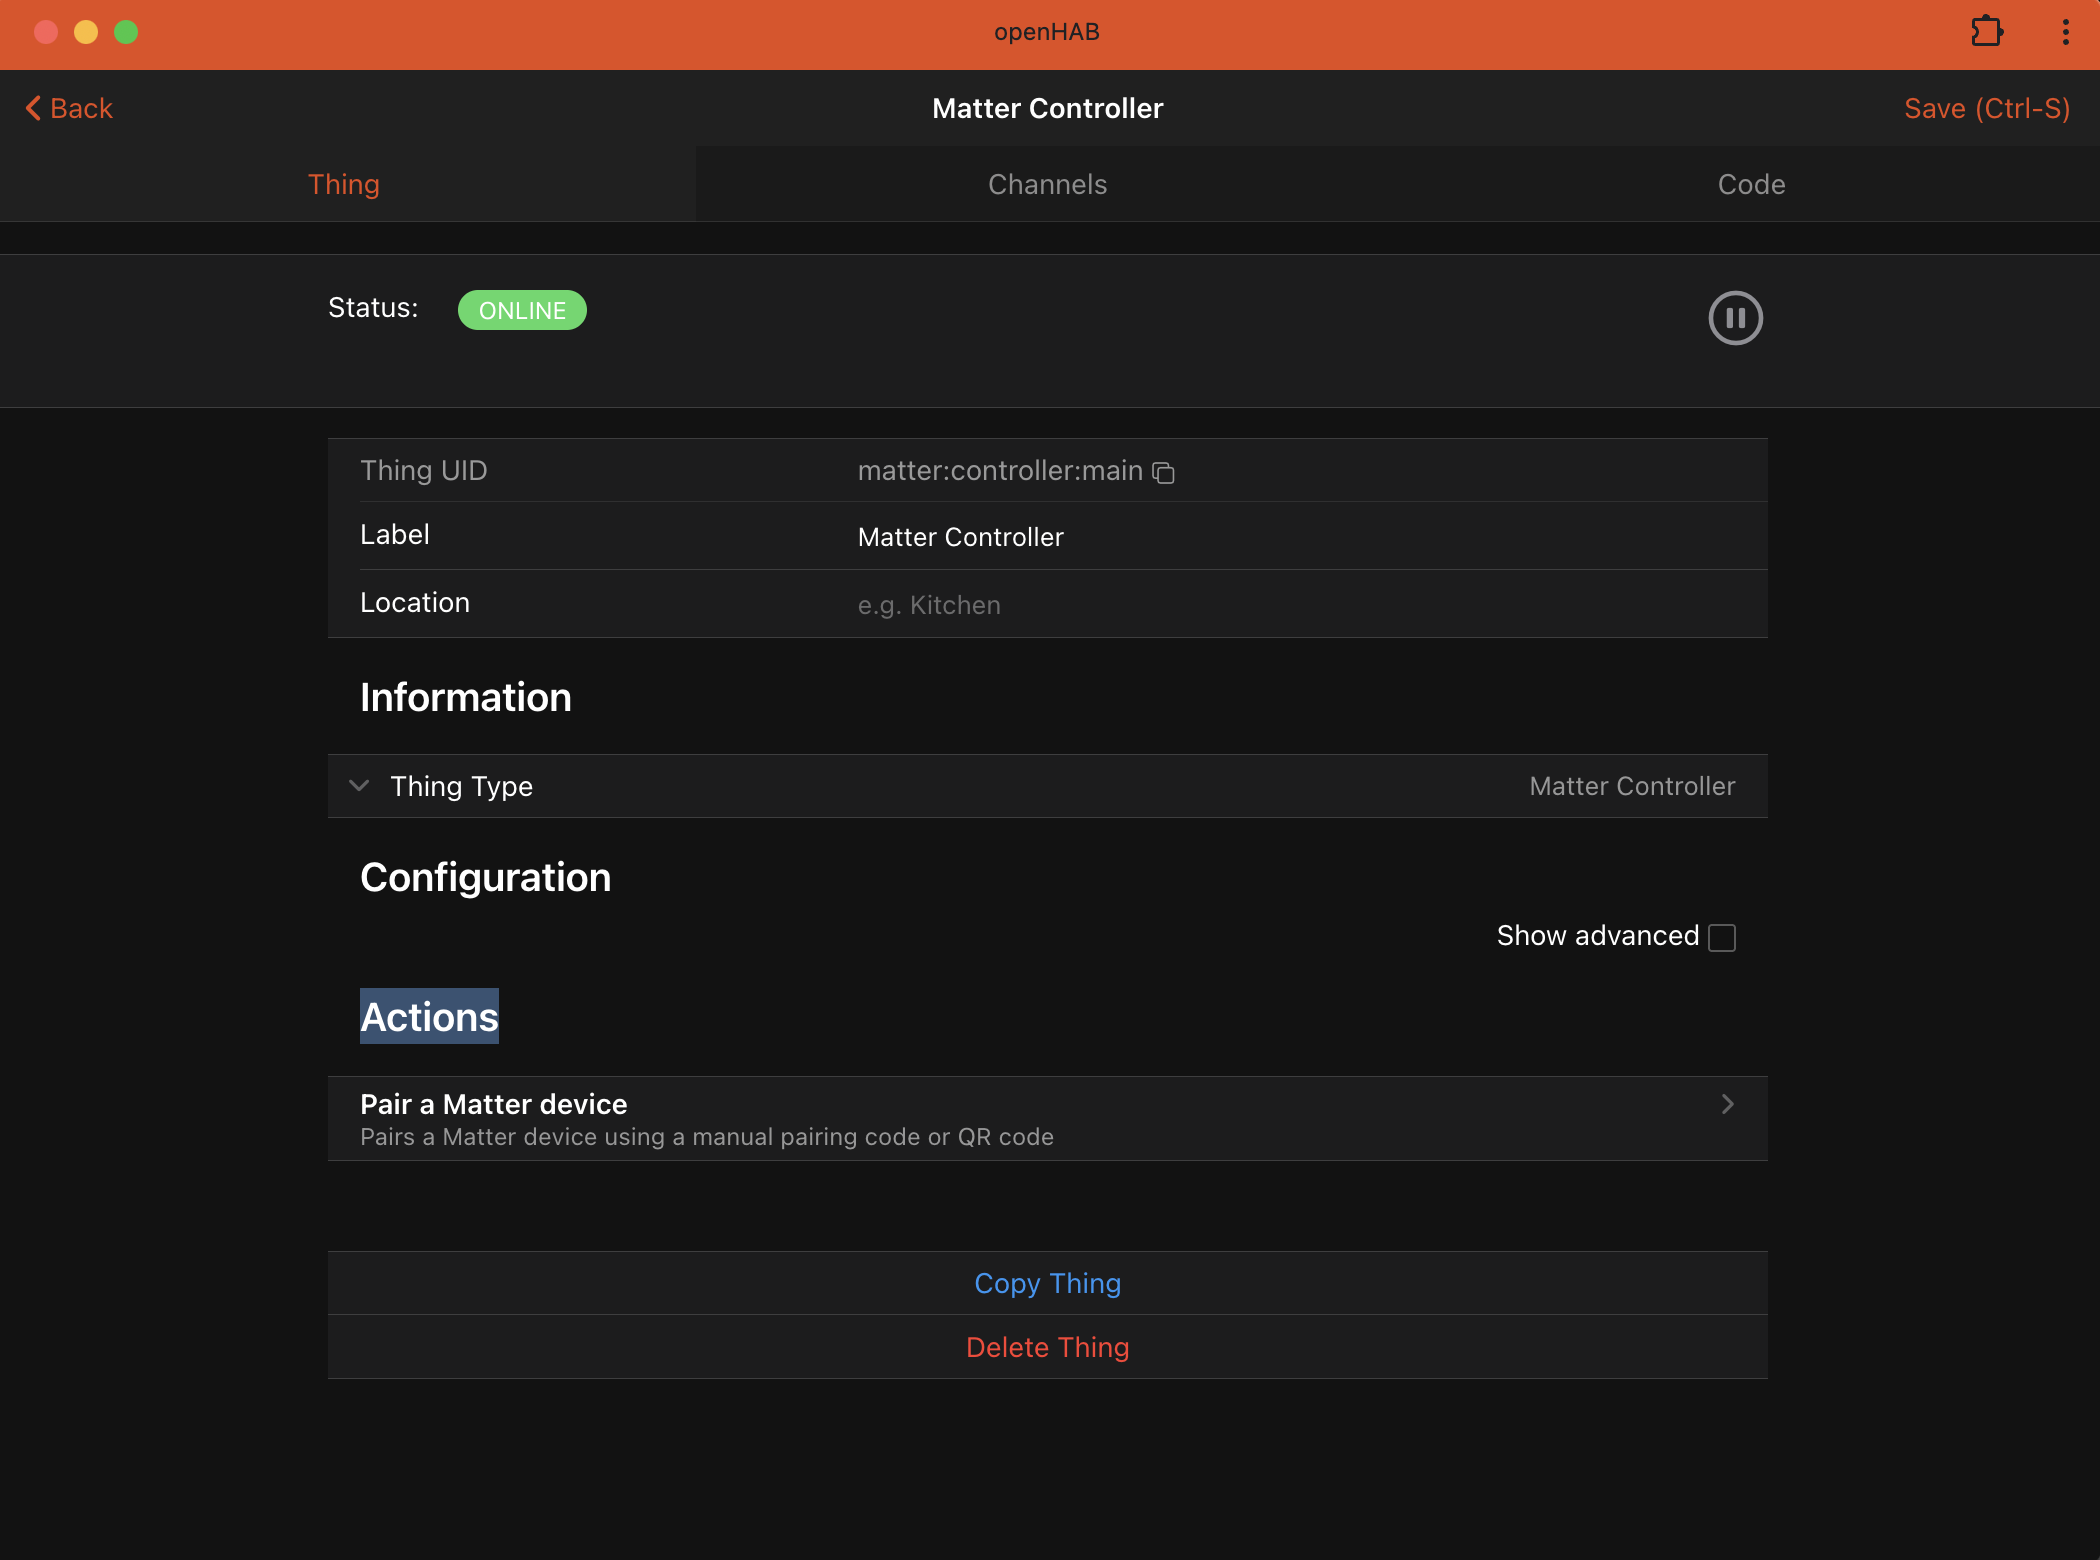The image size is (2100, 1560).
Task: Click the green maximize window dot
Action: point(126,32)
